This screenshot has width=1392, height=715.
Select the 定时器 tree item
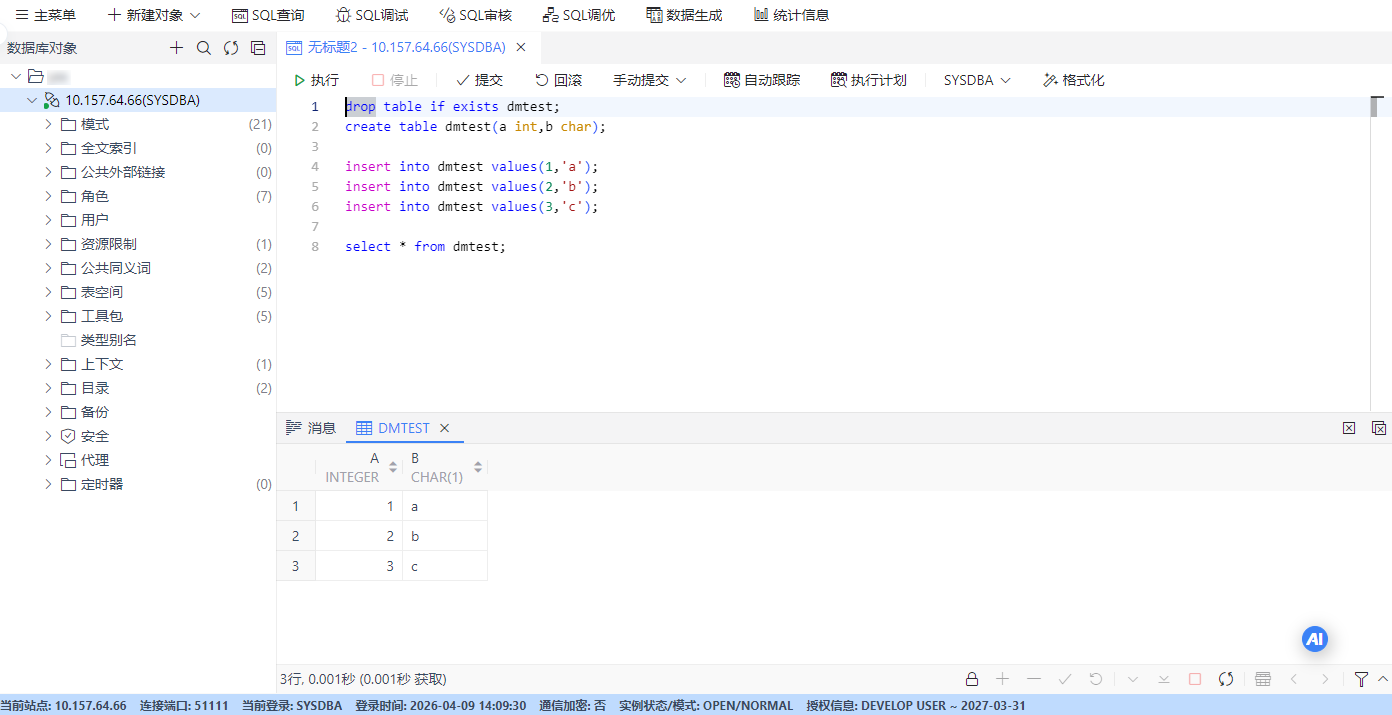[x=138, y=484]
